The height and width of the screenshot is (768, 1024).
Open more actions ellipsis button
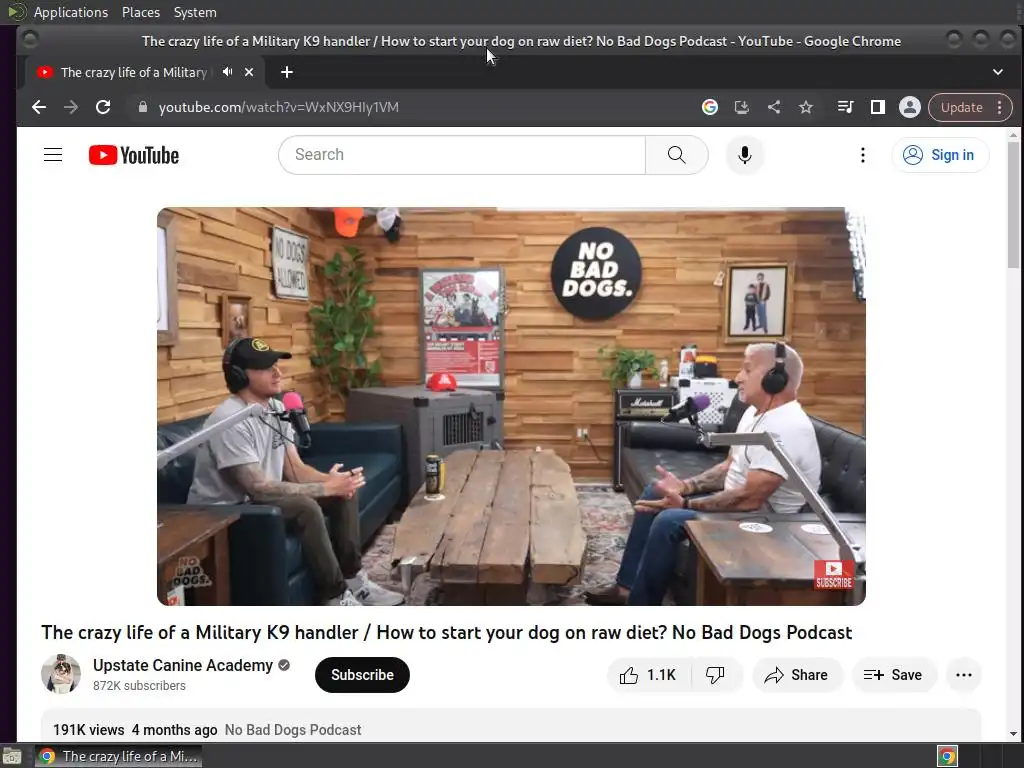(x=964, y=675)
